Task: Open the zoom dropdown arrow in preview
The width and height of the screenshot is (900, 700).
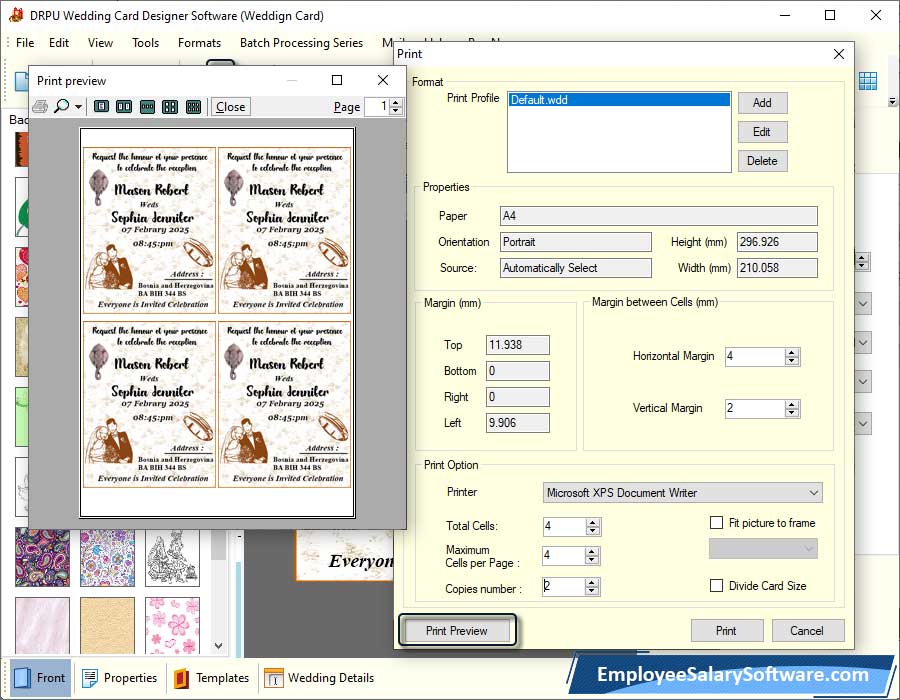Action: coord(78,107)
